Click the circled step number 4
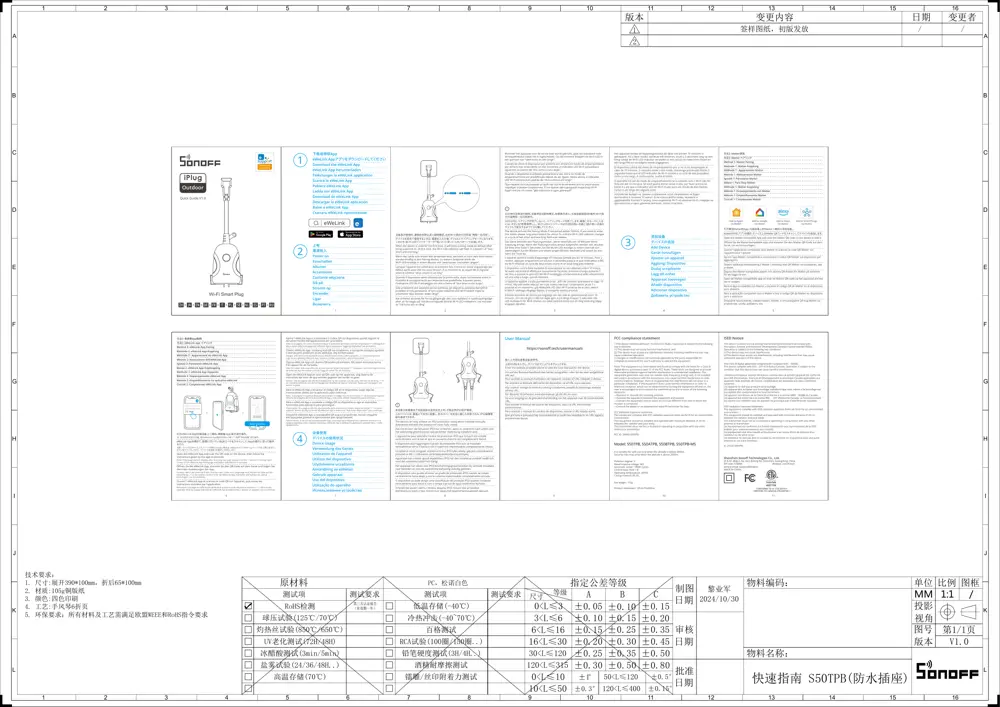The width and height of the screenshot is (1000, 707). pyautogui.click(x=299, y=437)
